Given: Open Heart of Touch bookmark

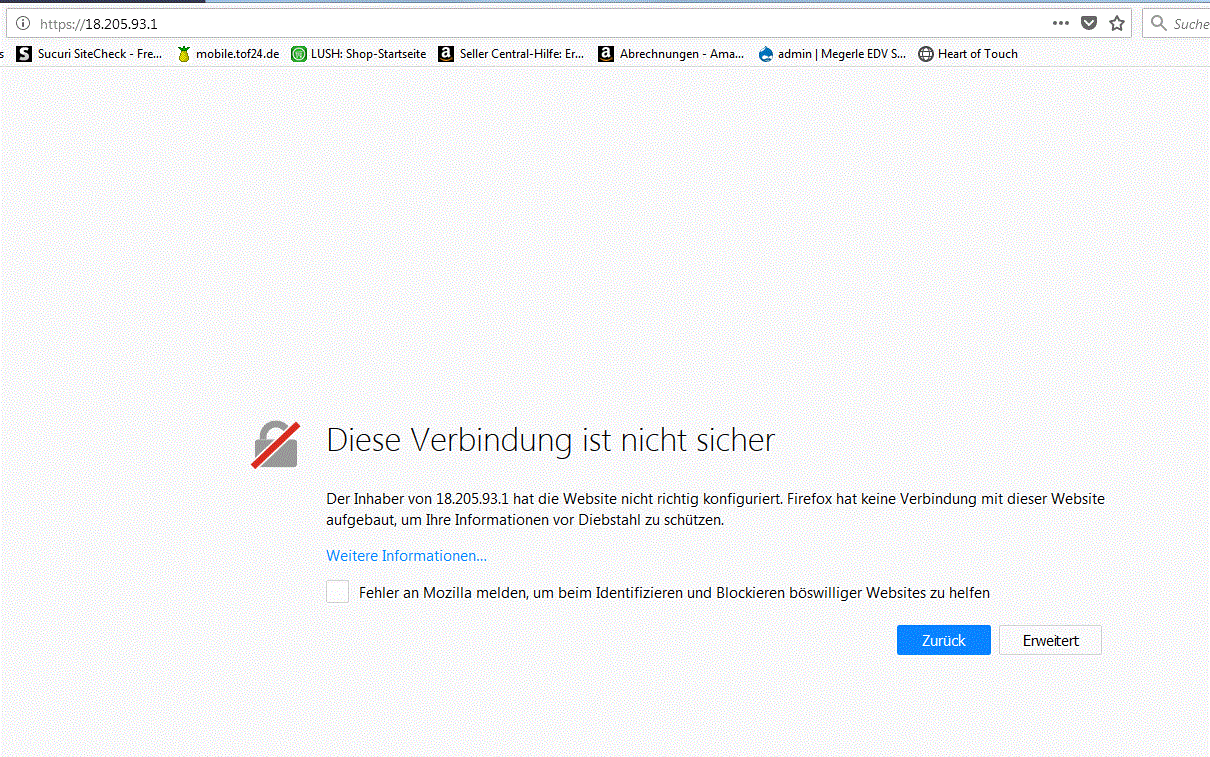Looking at the screenshot, I should (x=968, y=54).
